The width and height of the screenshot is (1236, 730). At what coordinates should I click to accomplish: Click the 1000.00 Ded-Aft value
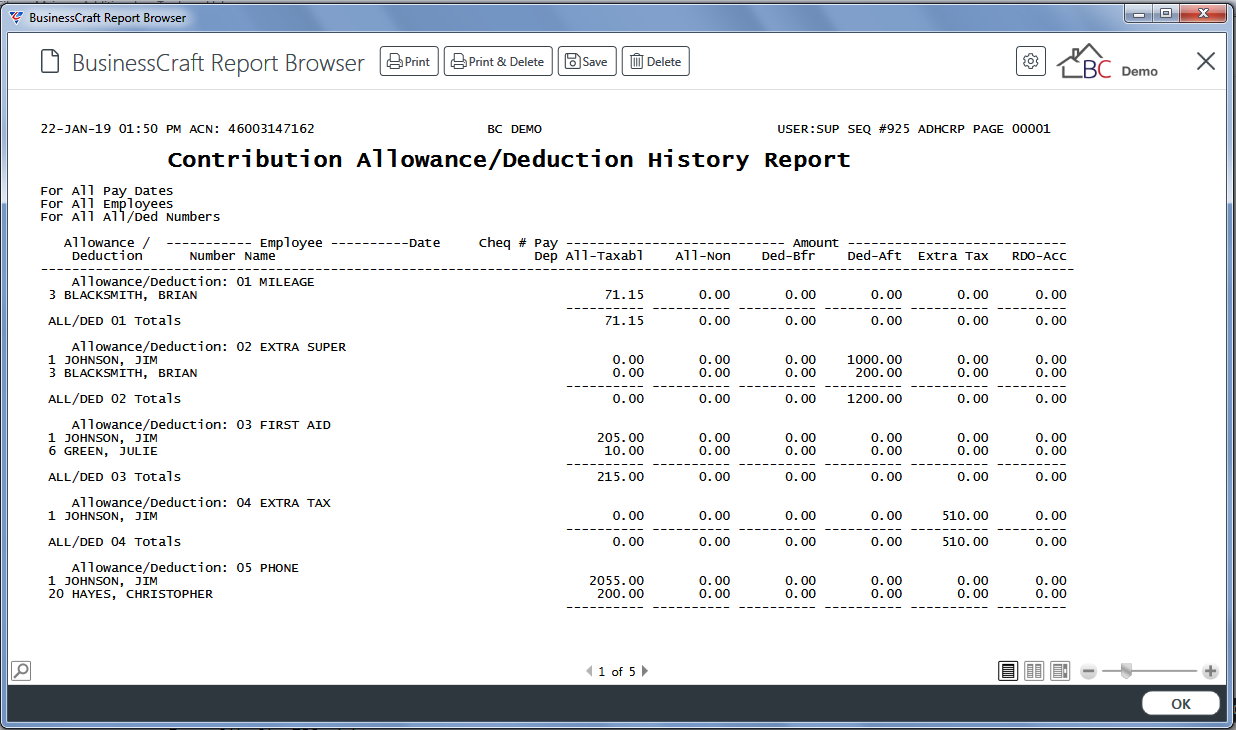[x=874, y=360]
